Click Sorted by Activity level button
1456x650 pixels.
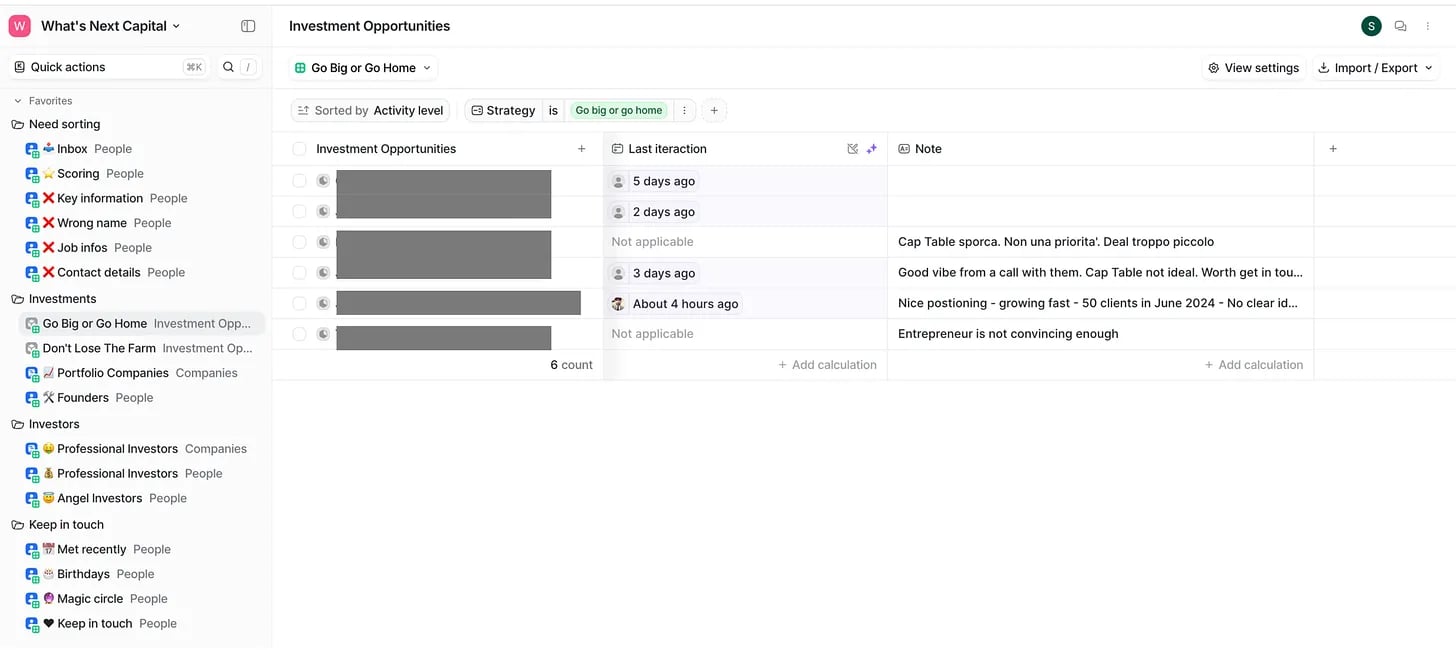(370, 111)
